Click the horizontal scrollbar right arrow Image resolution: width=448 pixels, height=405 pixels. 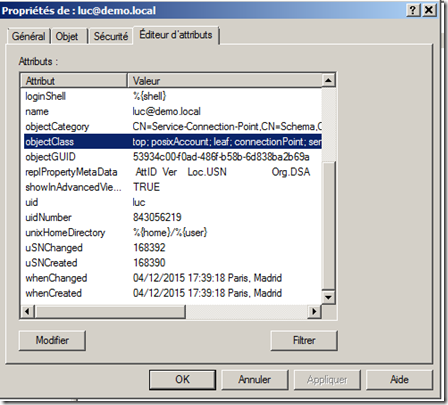pos(314,312)
